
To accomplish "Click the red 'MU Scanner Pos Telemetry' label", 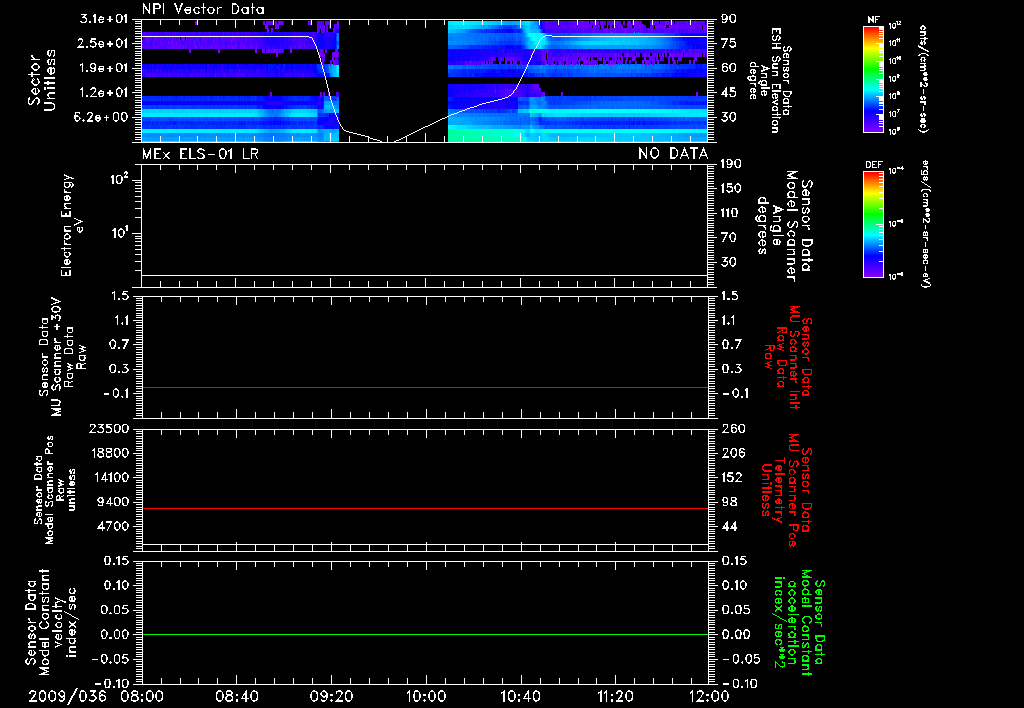I will [786, 490].
